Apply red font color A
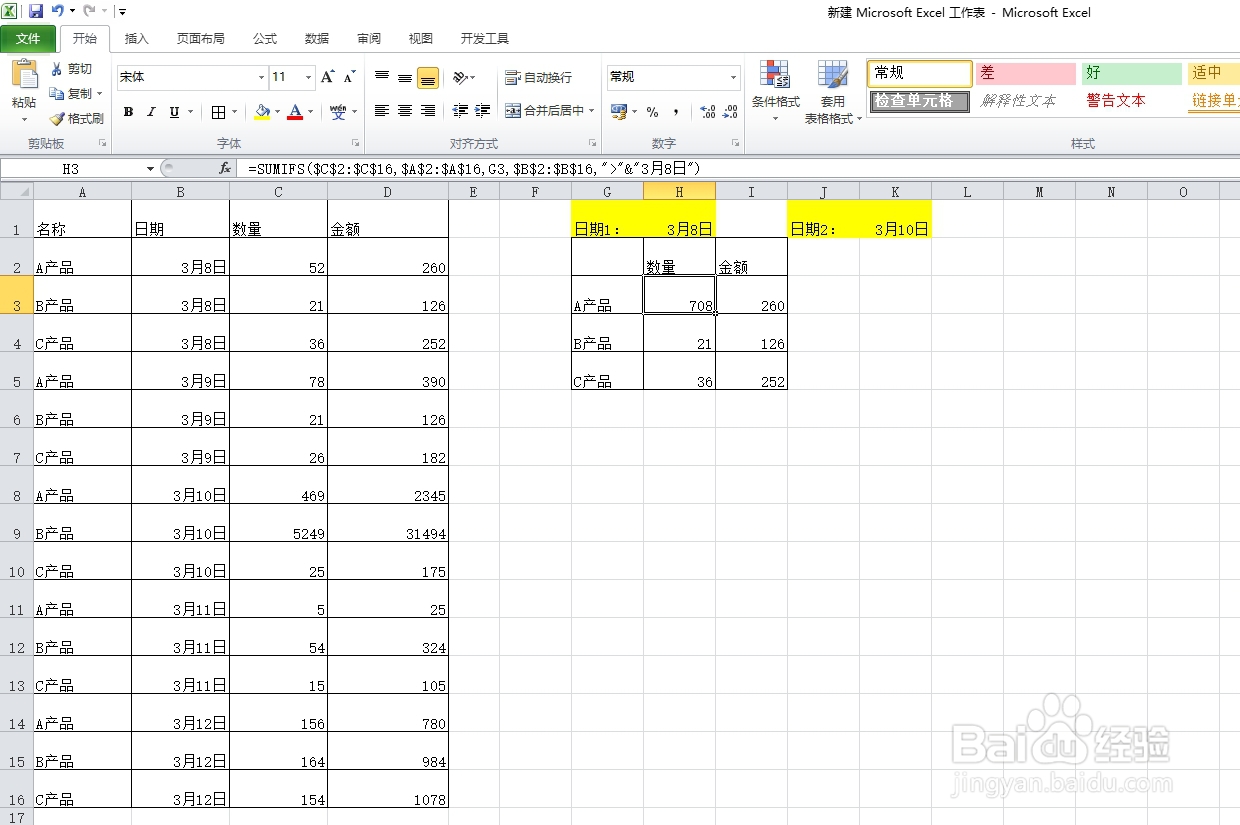Image resolution: width=1240 pixels, height=825 pixels. (x=295, y=112)
